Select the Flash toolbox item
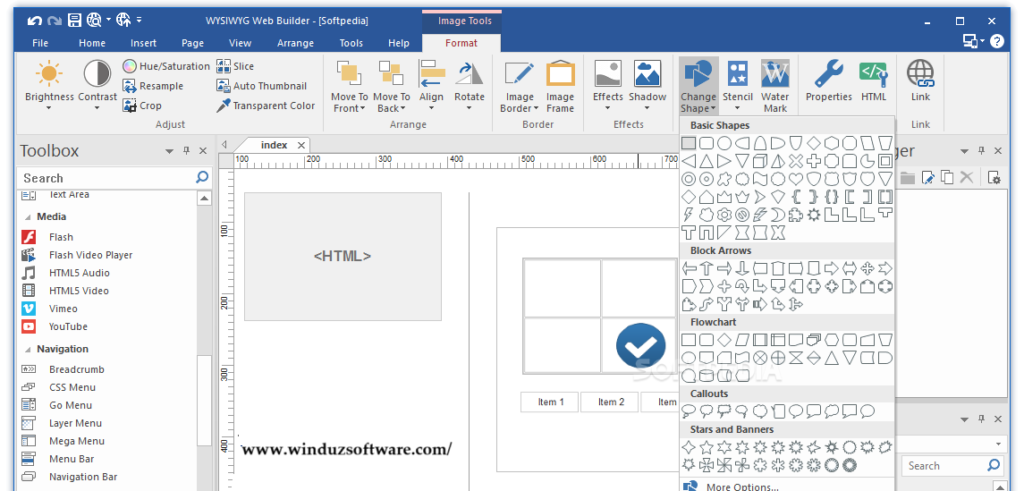The image size is (1024, 491). point(48,237)
